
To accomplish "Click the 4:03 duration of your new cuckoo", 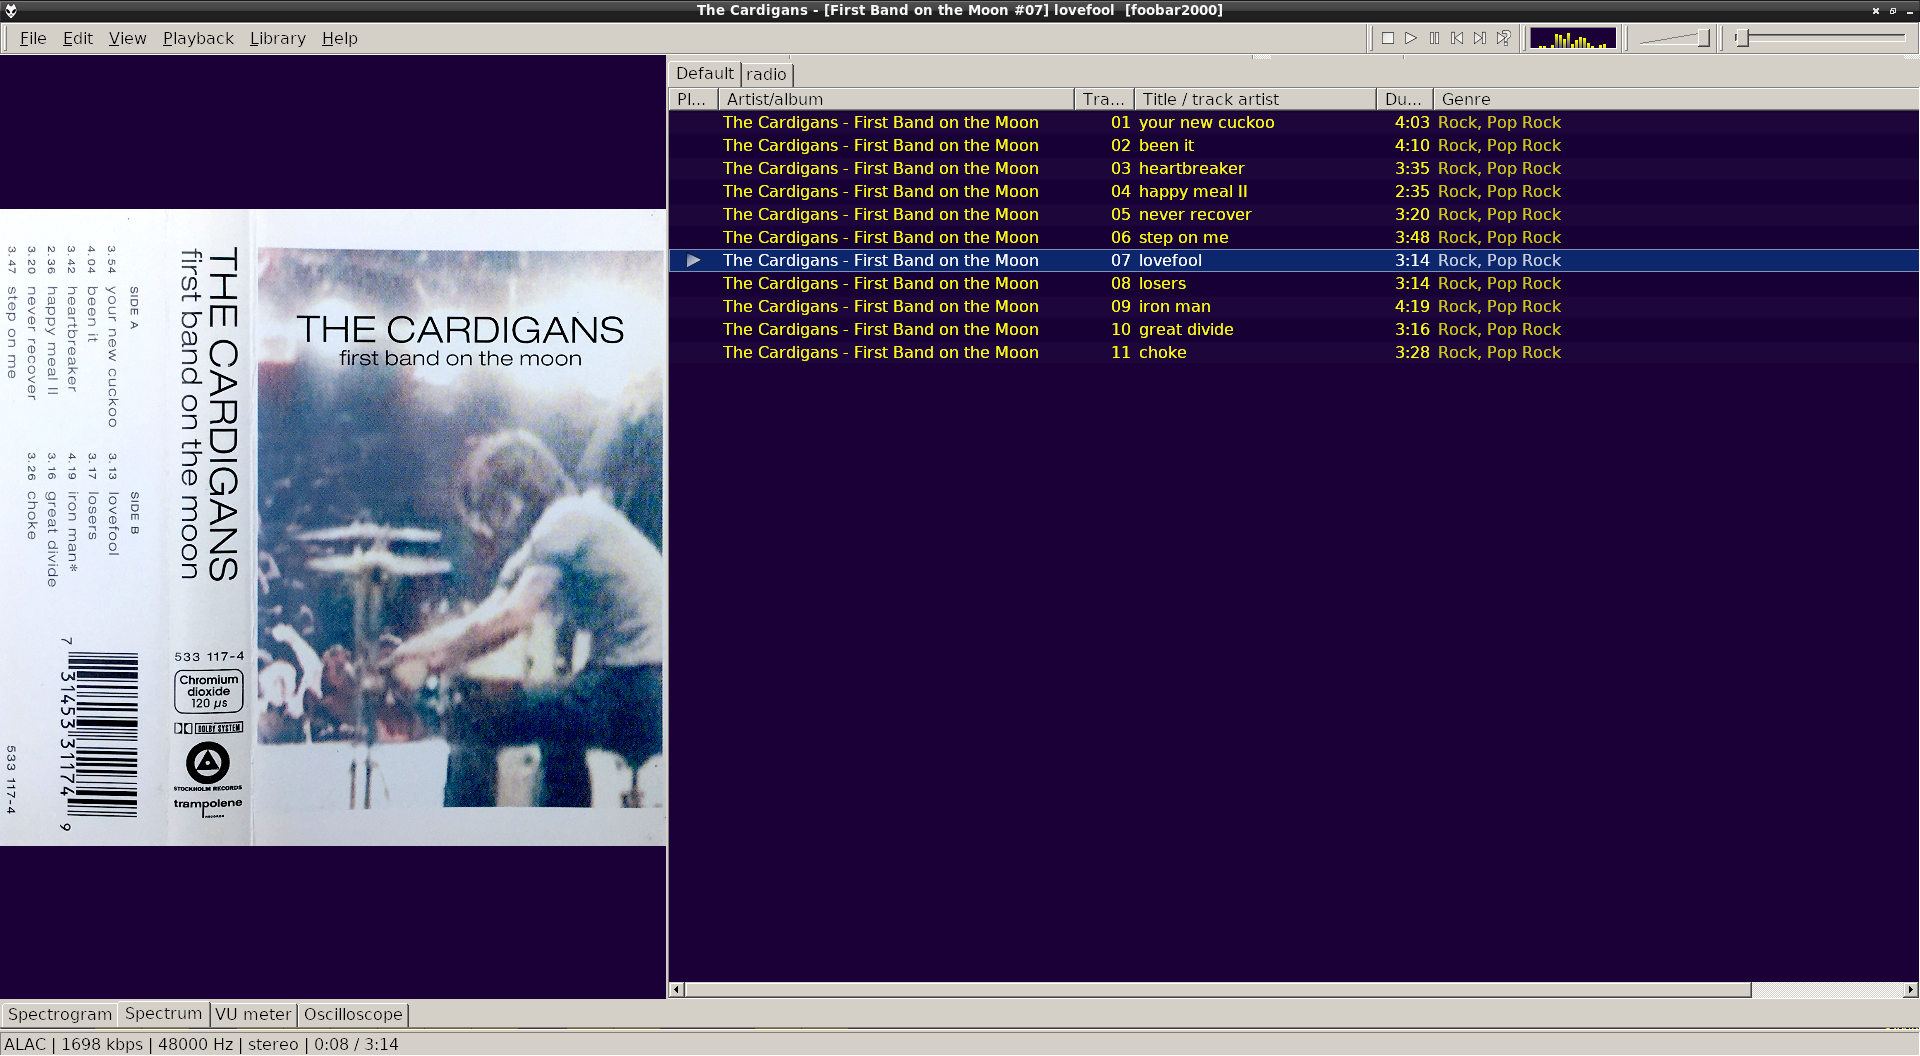I will tap(1412, 122).
